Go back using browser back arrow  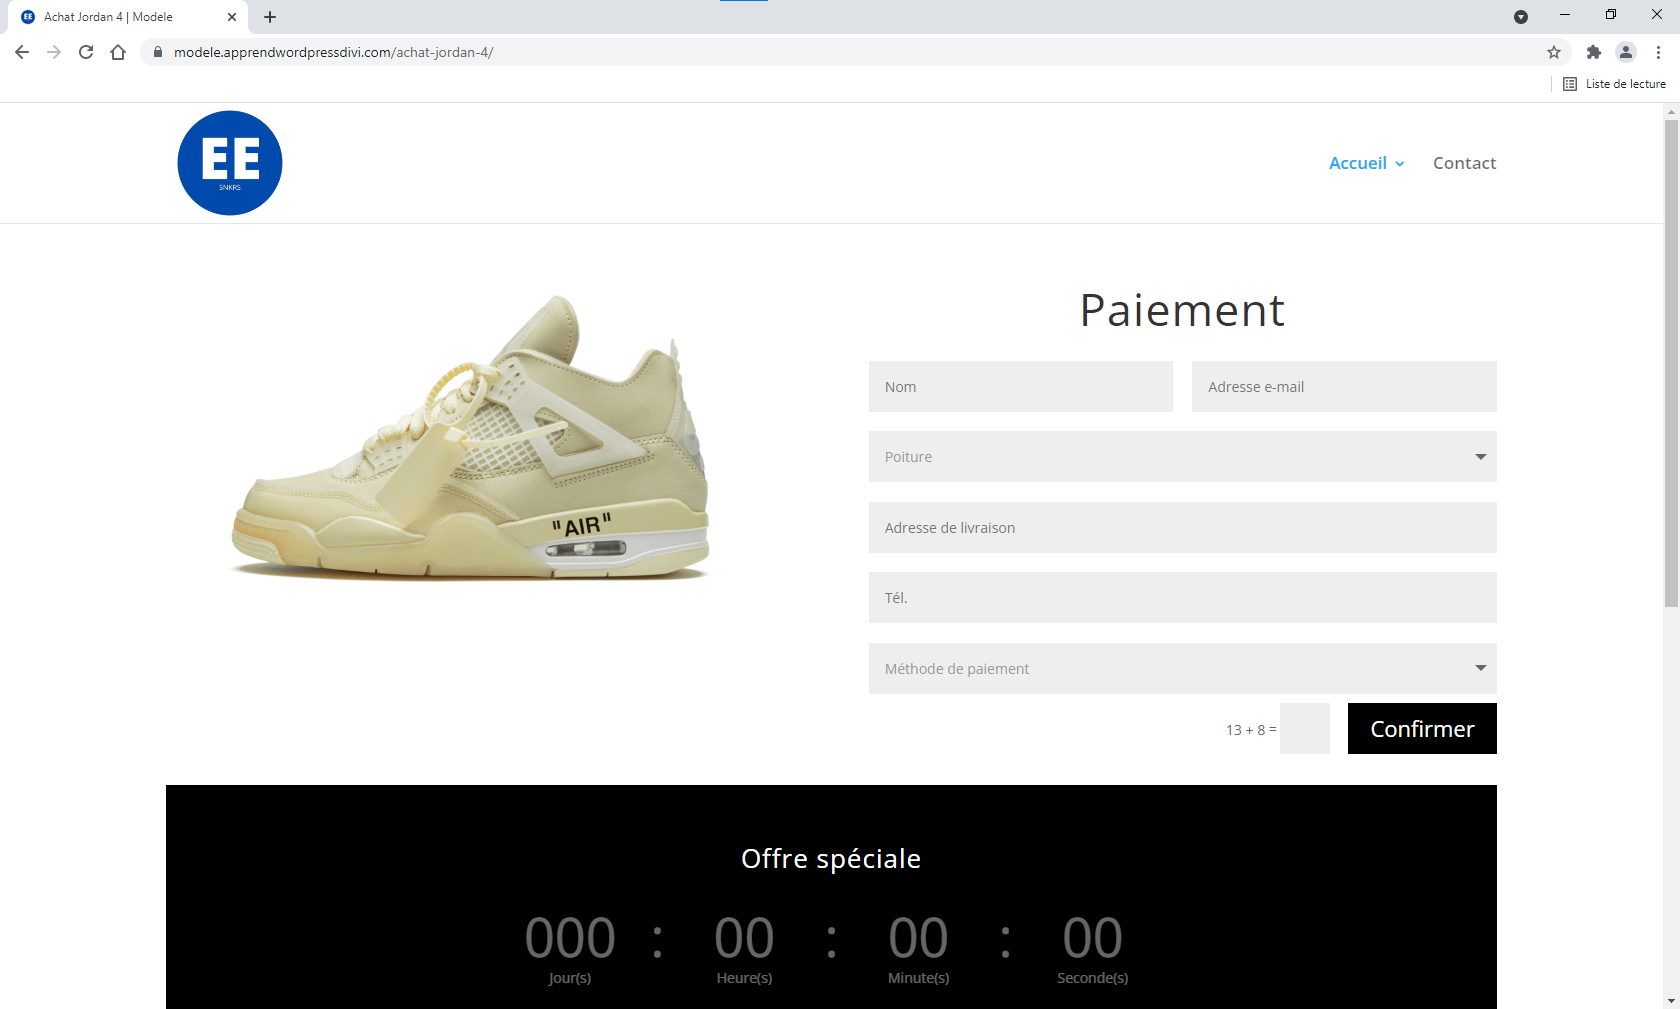(22, 52)
